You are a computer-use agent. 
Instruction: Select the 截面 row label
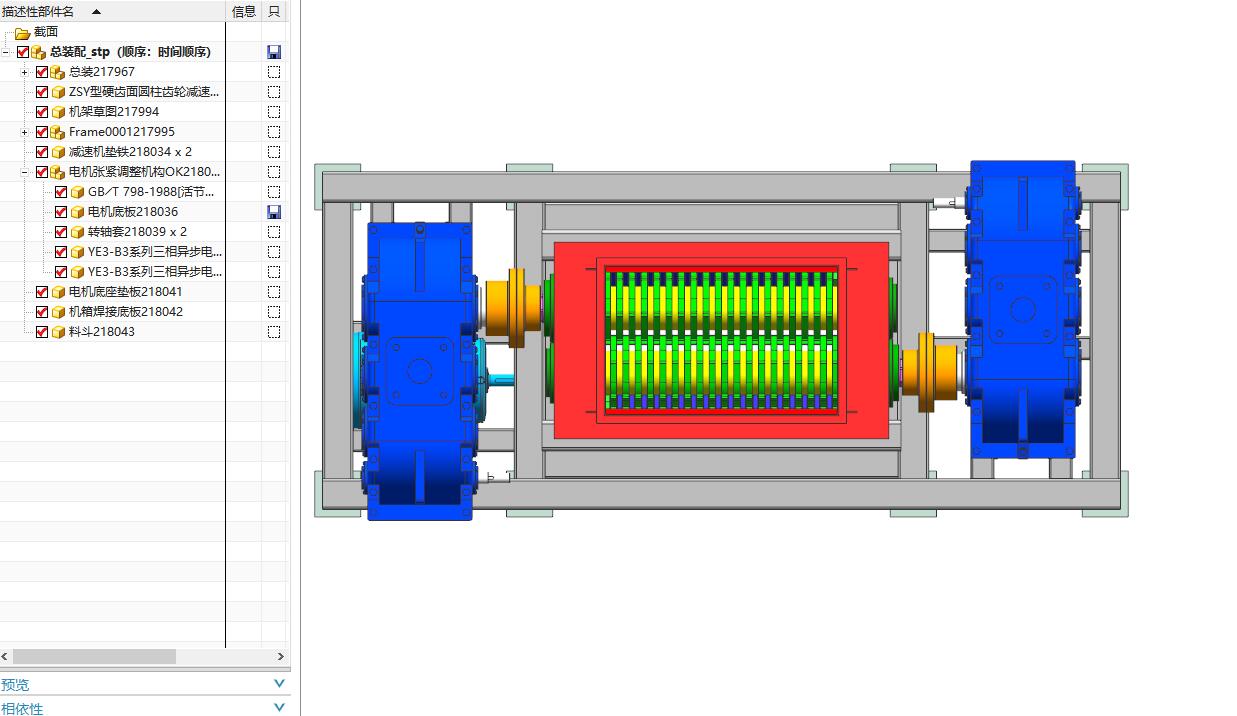point(46,32)
